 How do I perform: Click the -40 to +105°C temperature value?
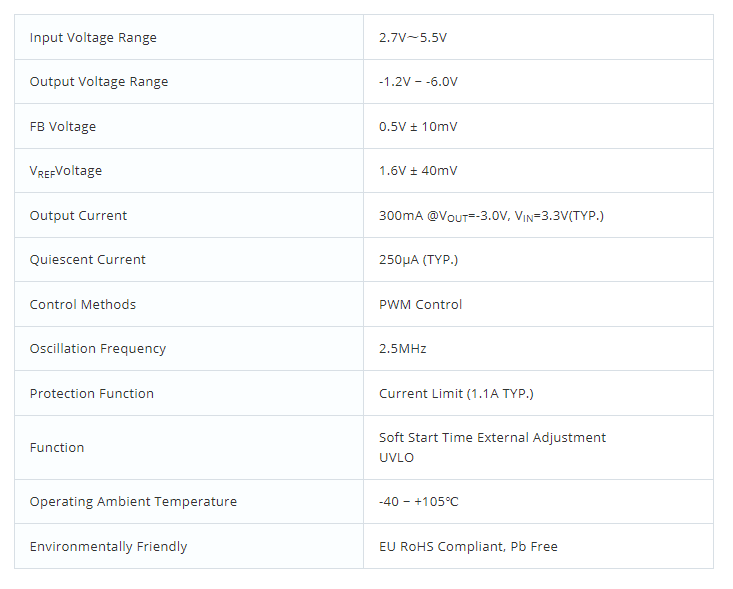418,502
